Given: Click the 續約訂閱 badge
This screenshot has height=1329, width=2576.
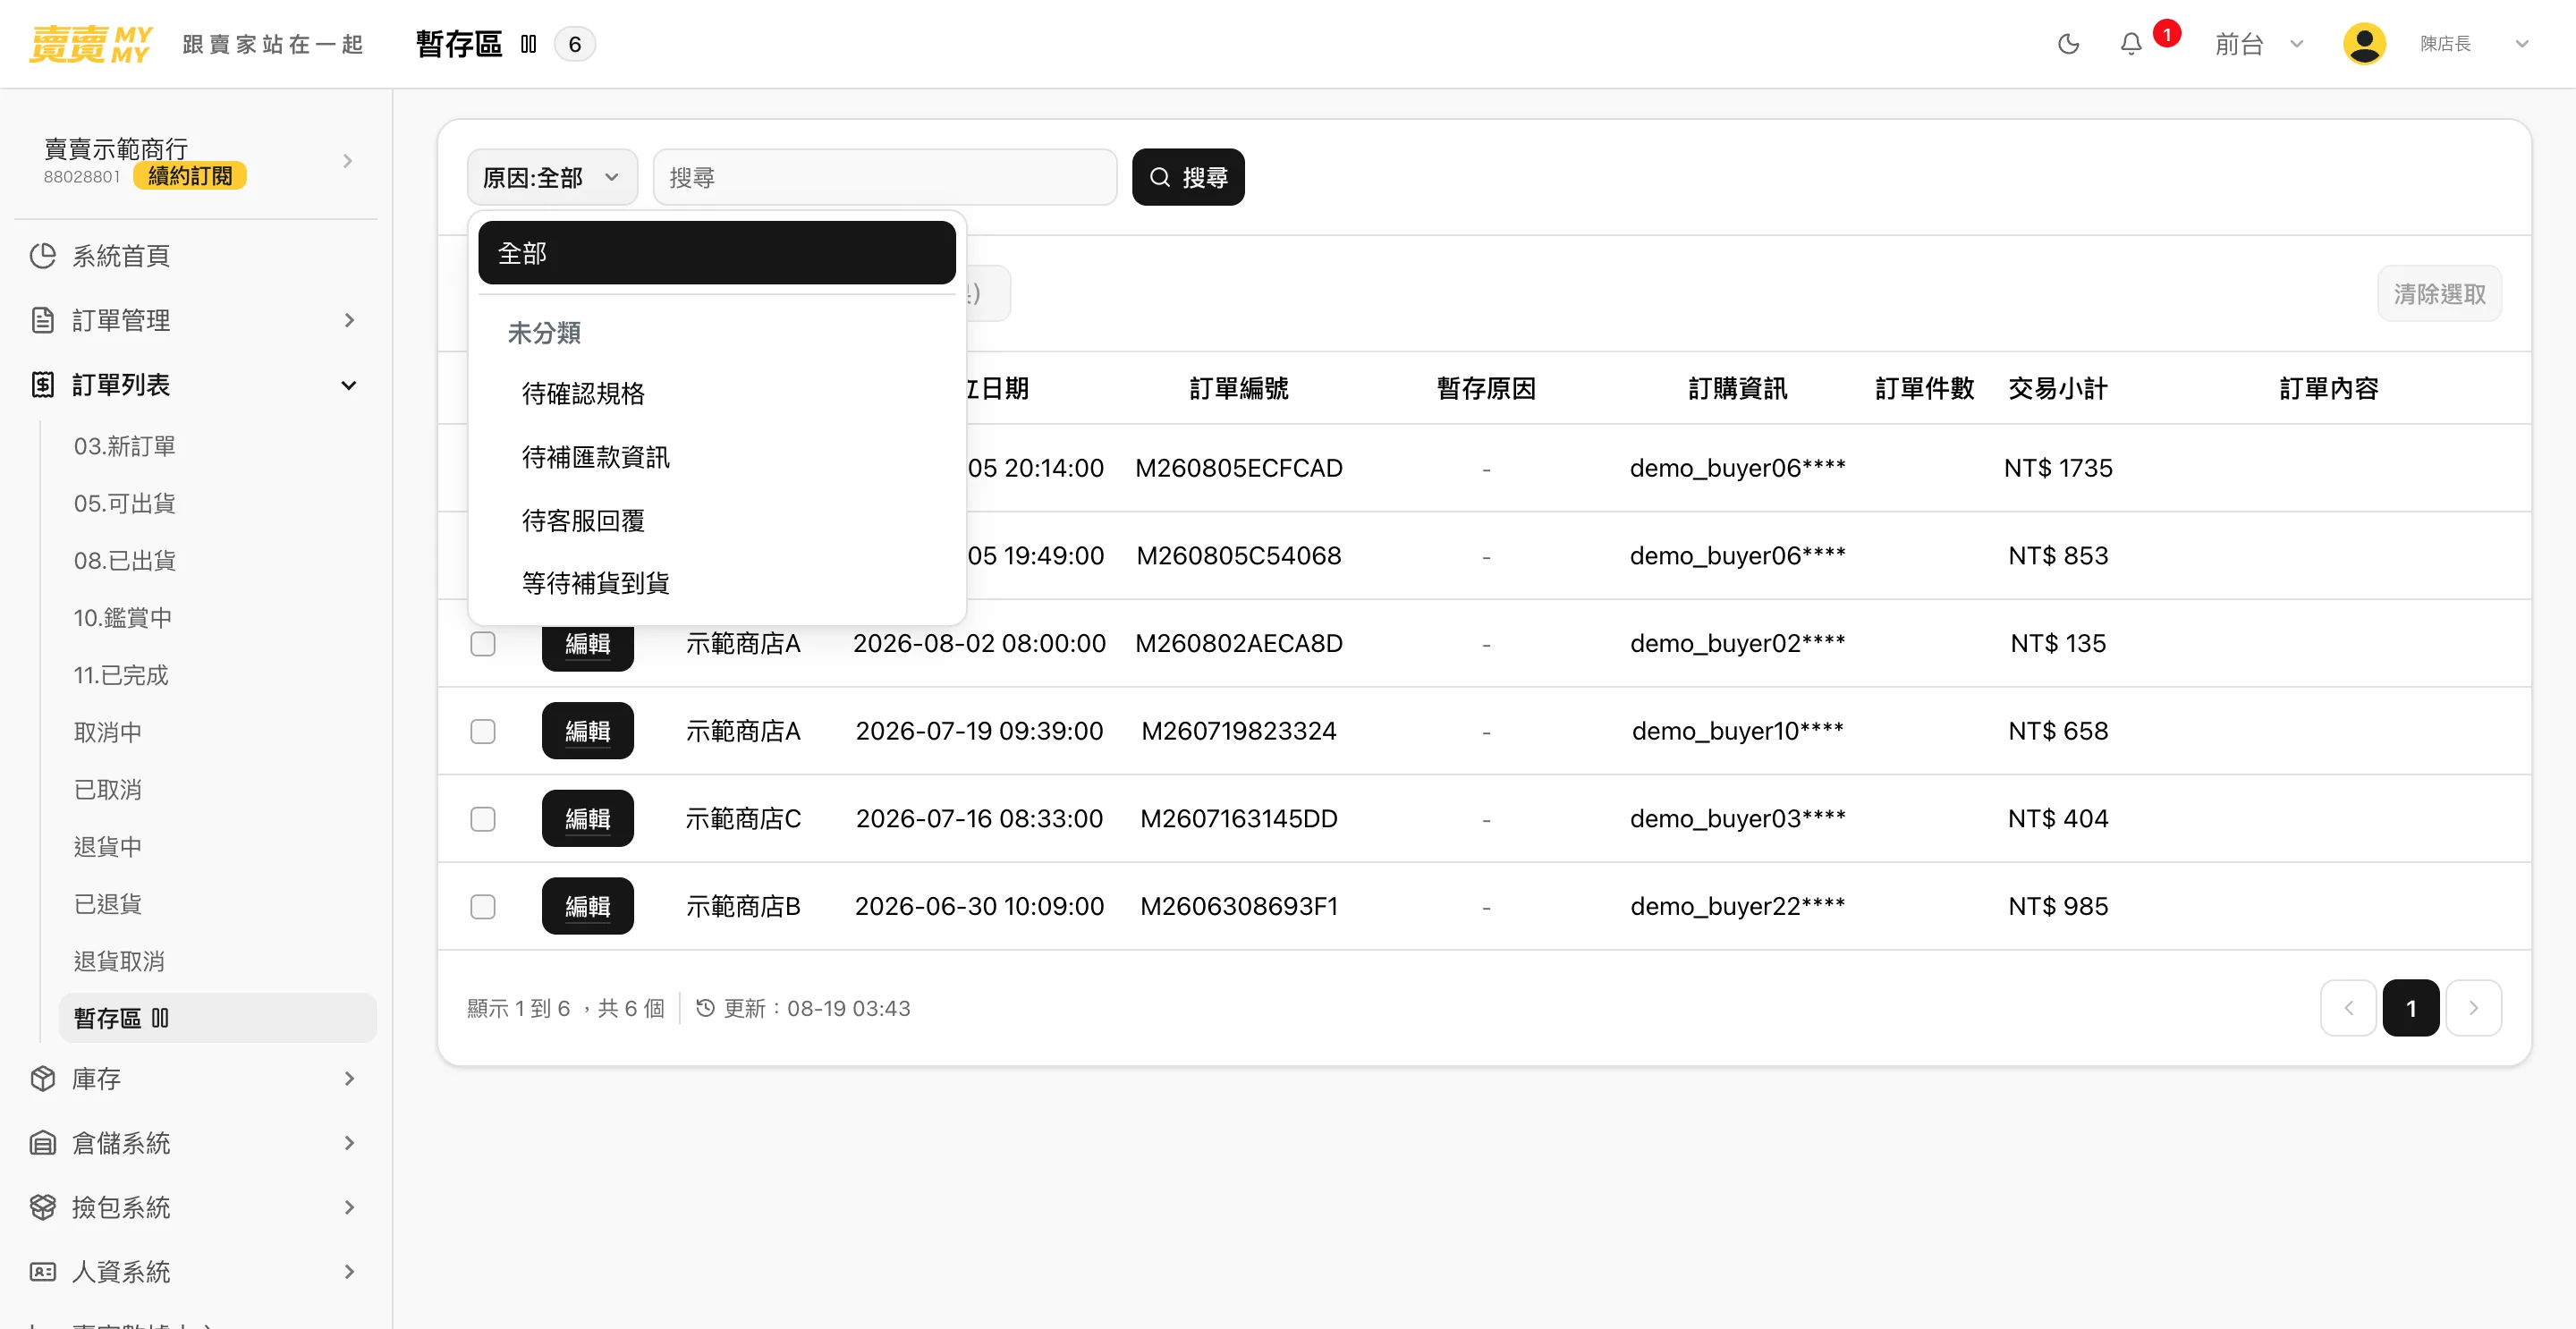Looking at the screenshot, I should 190,176.
